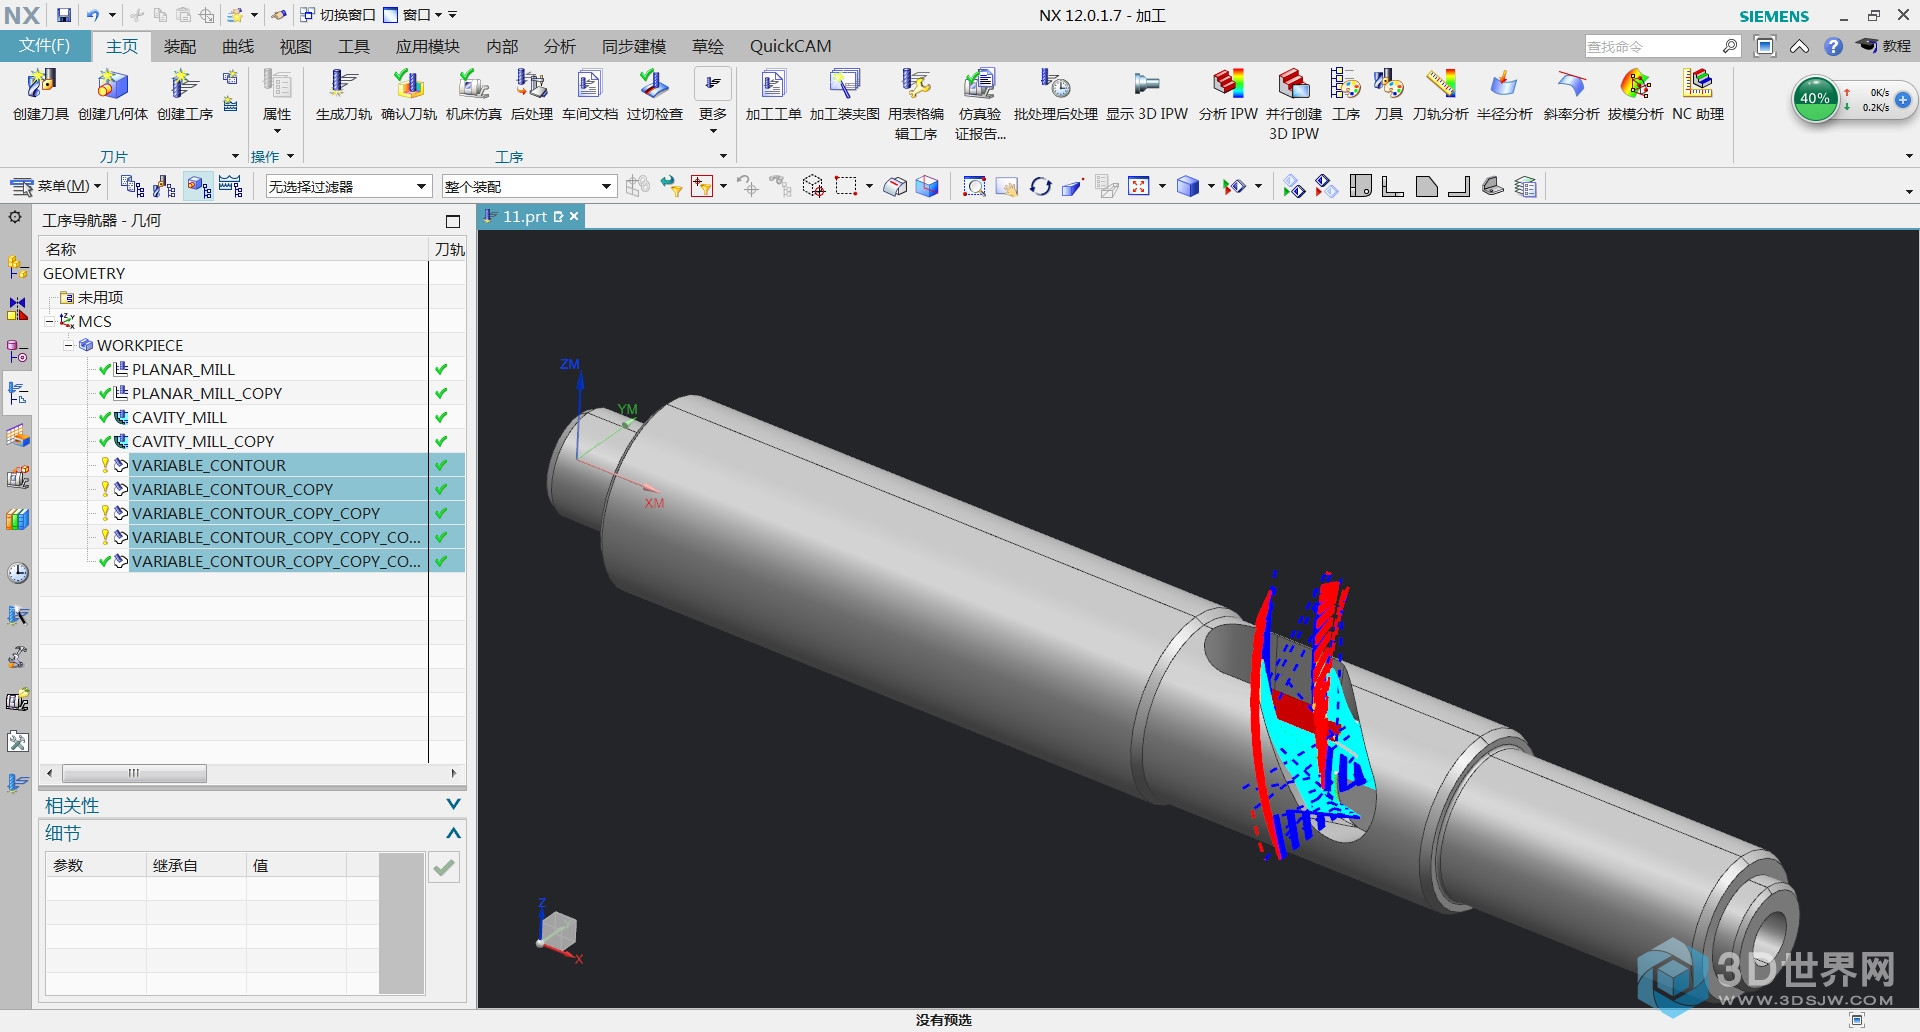The image size is (1920, 1032).
Task: Collapse the WORKPIECE tree node
Action: pos(68,345)
